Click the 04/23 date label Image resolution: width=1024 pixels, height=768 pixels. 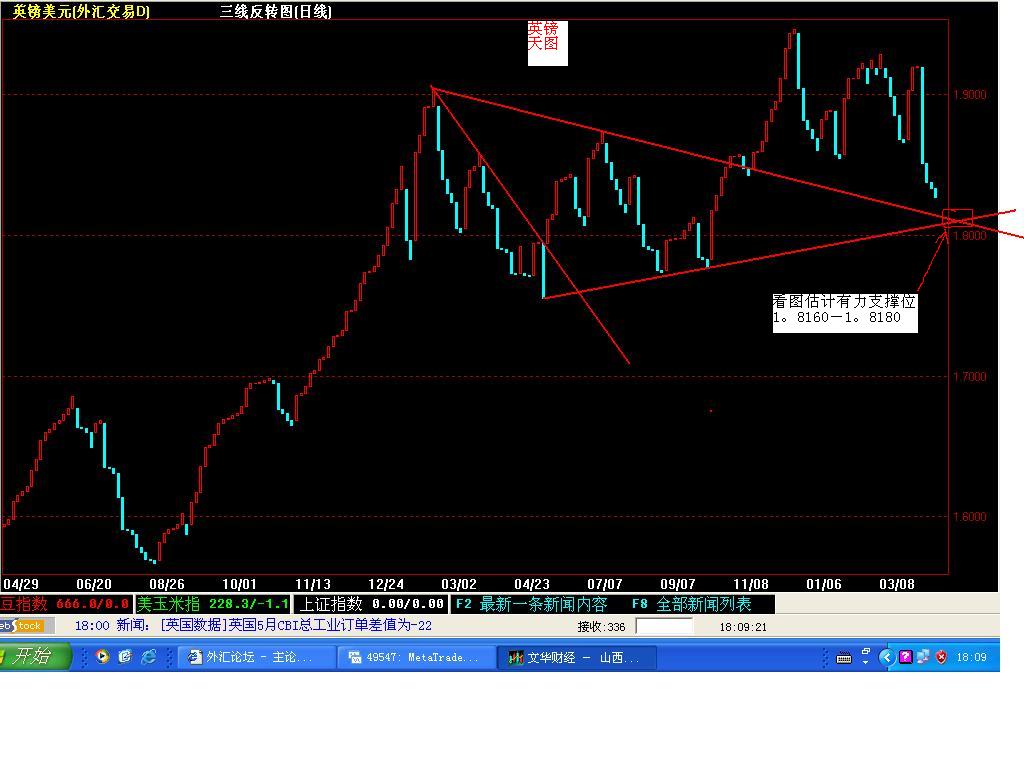click(x=532, y=584)
